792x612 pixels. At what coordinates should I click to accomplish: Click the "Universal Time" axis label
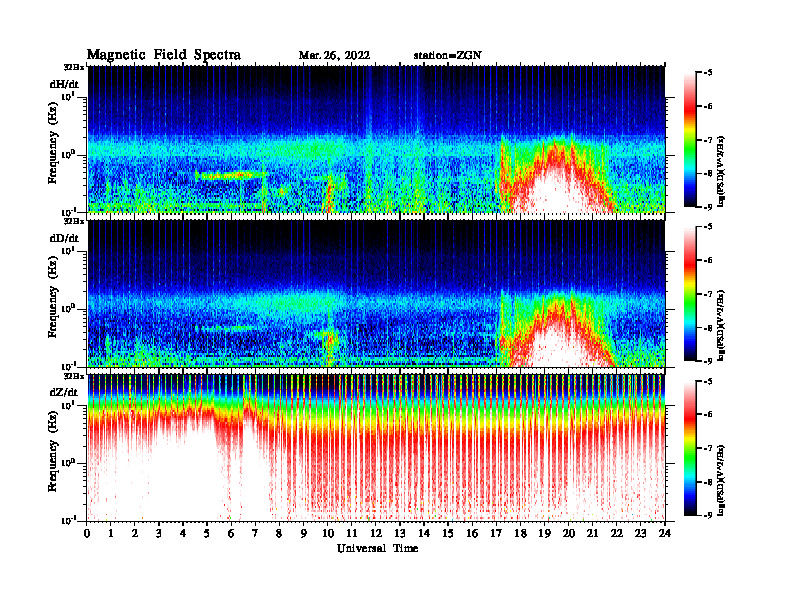coord(377,548)
